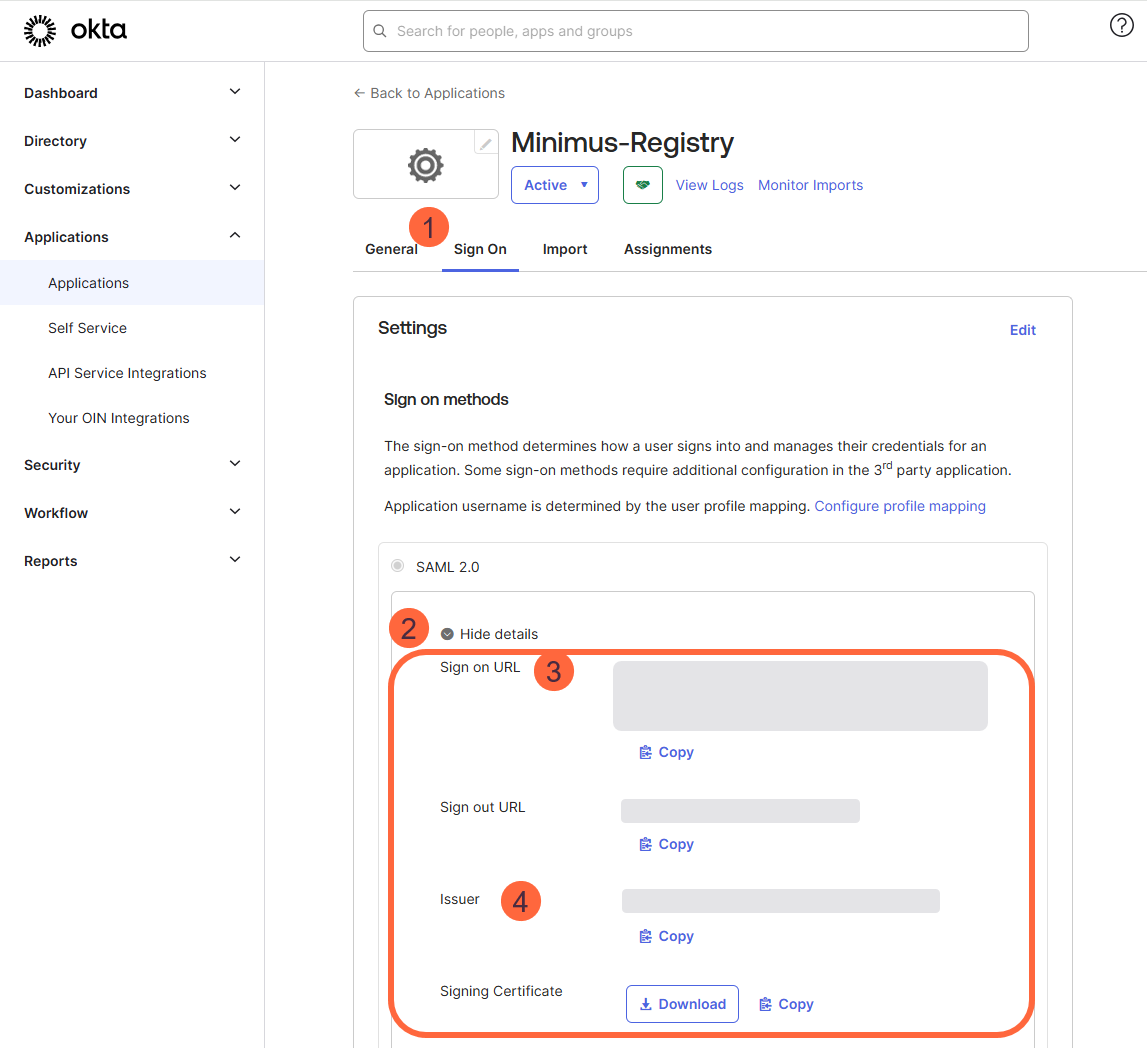Click the Issuer value field

click(x=781, y=901)
